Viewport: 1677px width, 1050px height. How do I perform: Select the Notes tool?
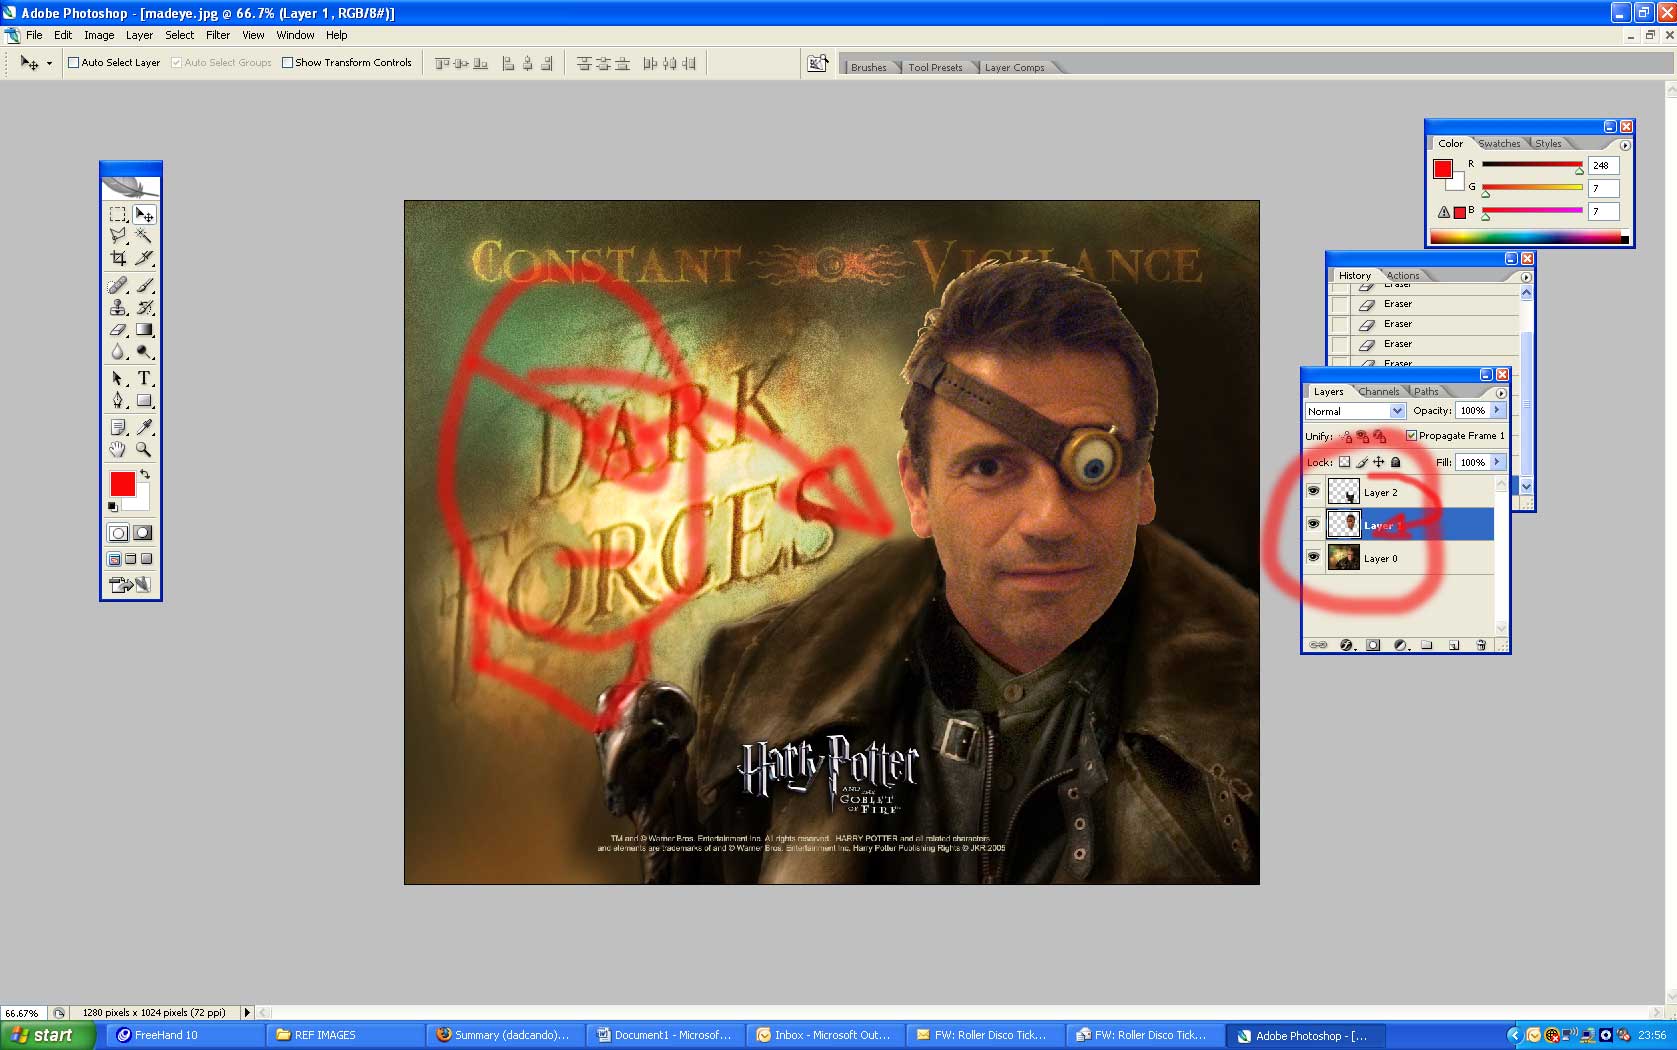click(118, 427)
